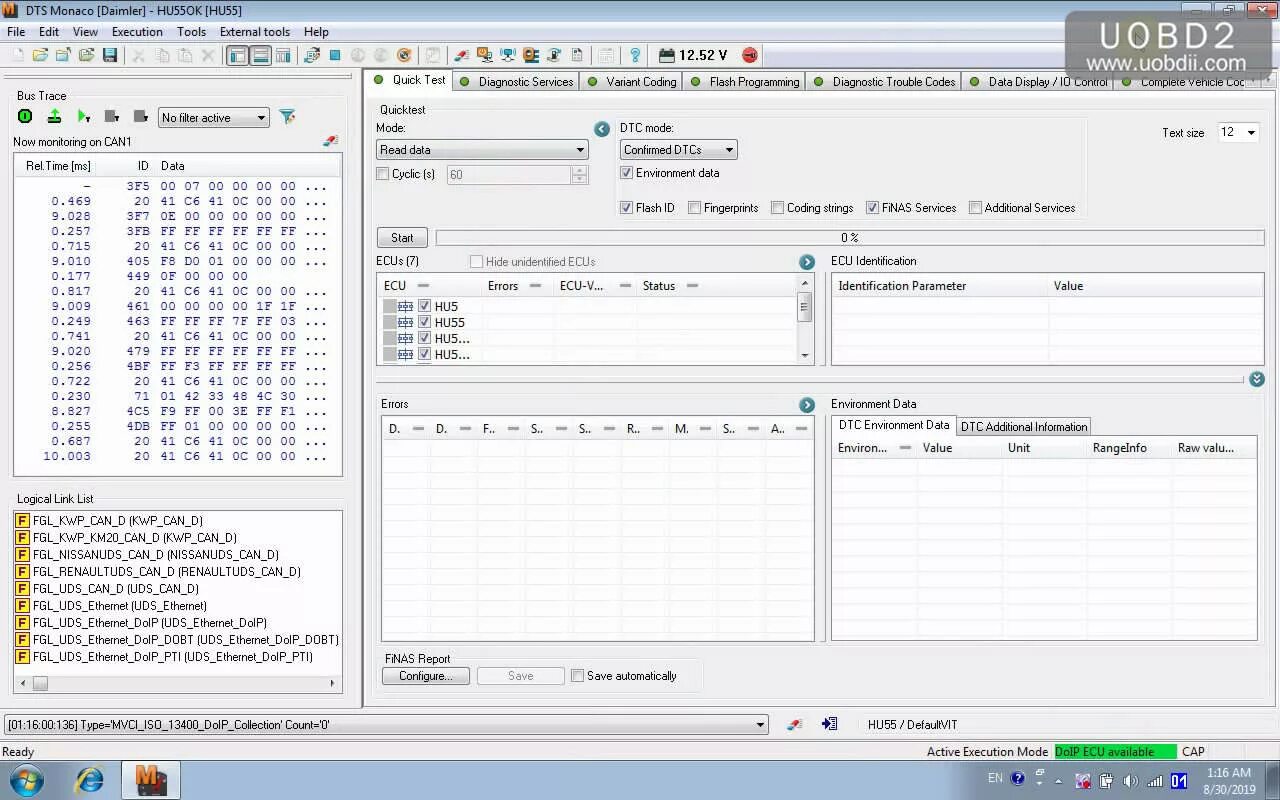
Task: Click the quick test progress bar at 0 %
Action: coord(850,238)
